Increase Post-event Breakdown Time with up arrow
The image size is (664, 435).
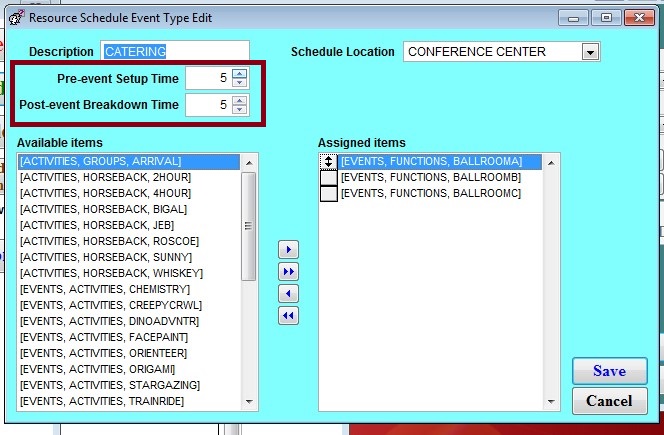click(239, 100)
